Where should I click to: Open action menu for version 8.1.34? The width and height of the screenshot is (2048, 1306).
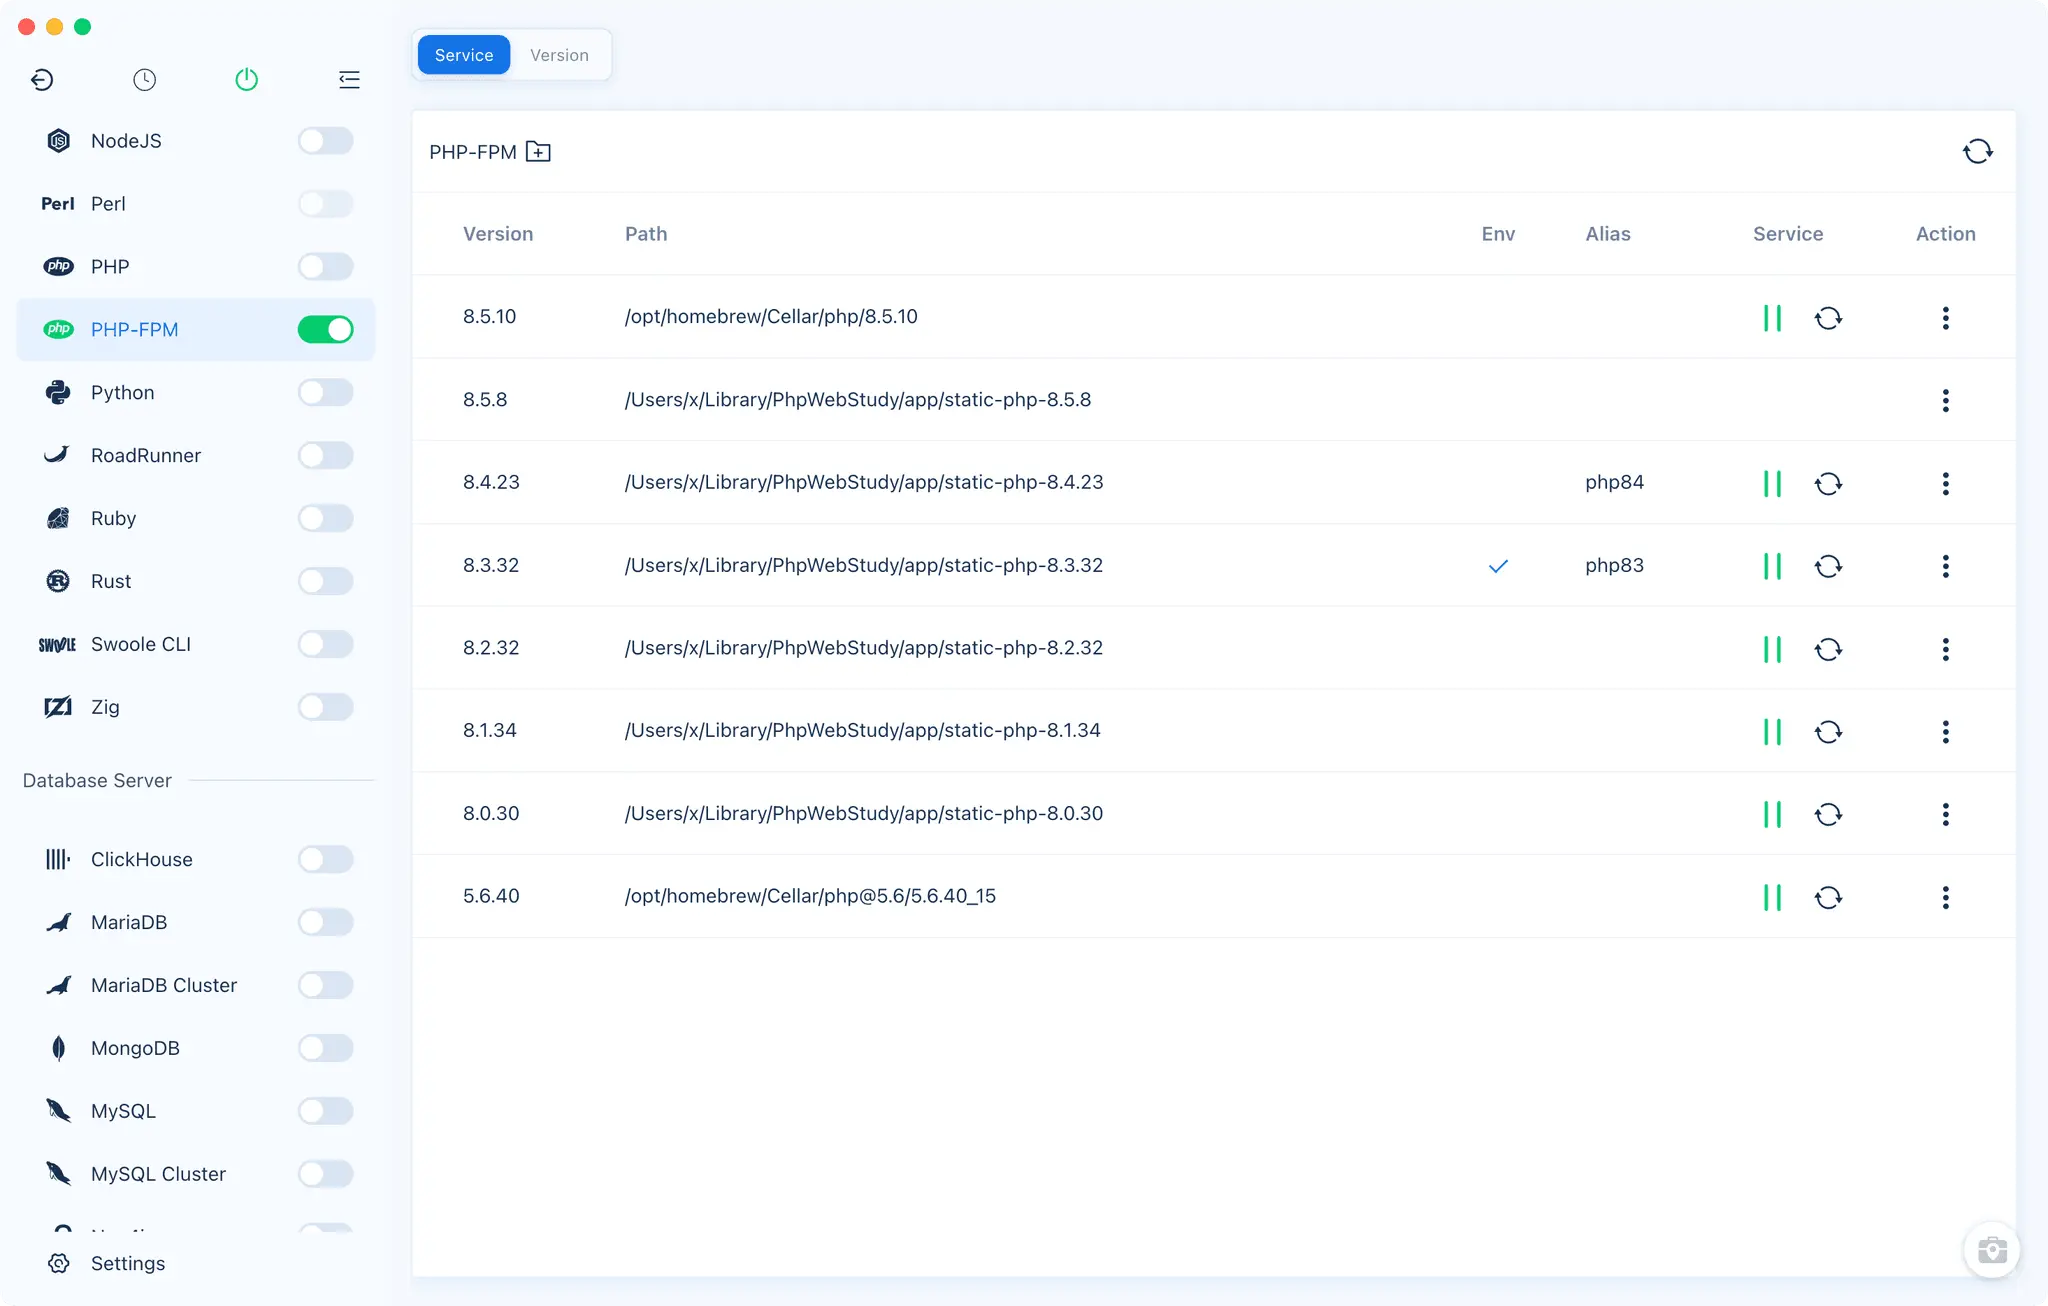coord(1945,732)
